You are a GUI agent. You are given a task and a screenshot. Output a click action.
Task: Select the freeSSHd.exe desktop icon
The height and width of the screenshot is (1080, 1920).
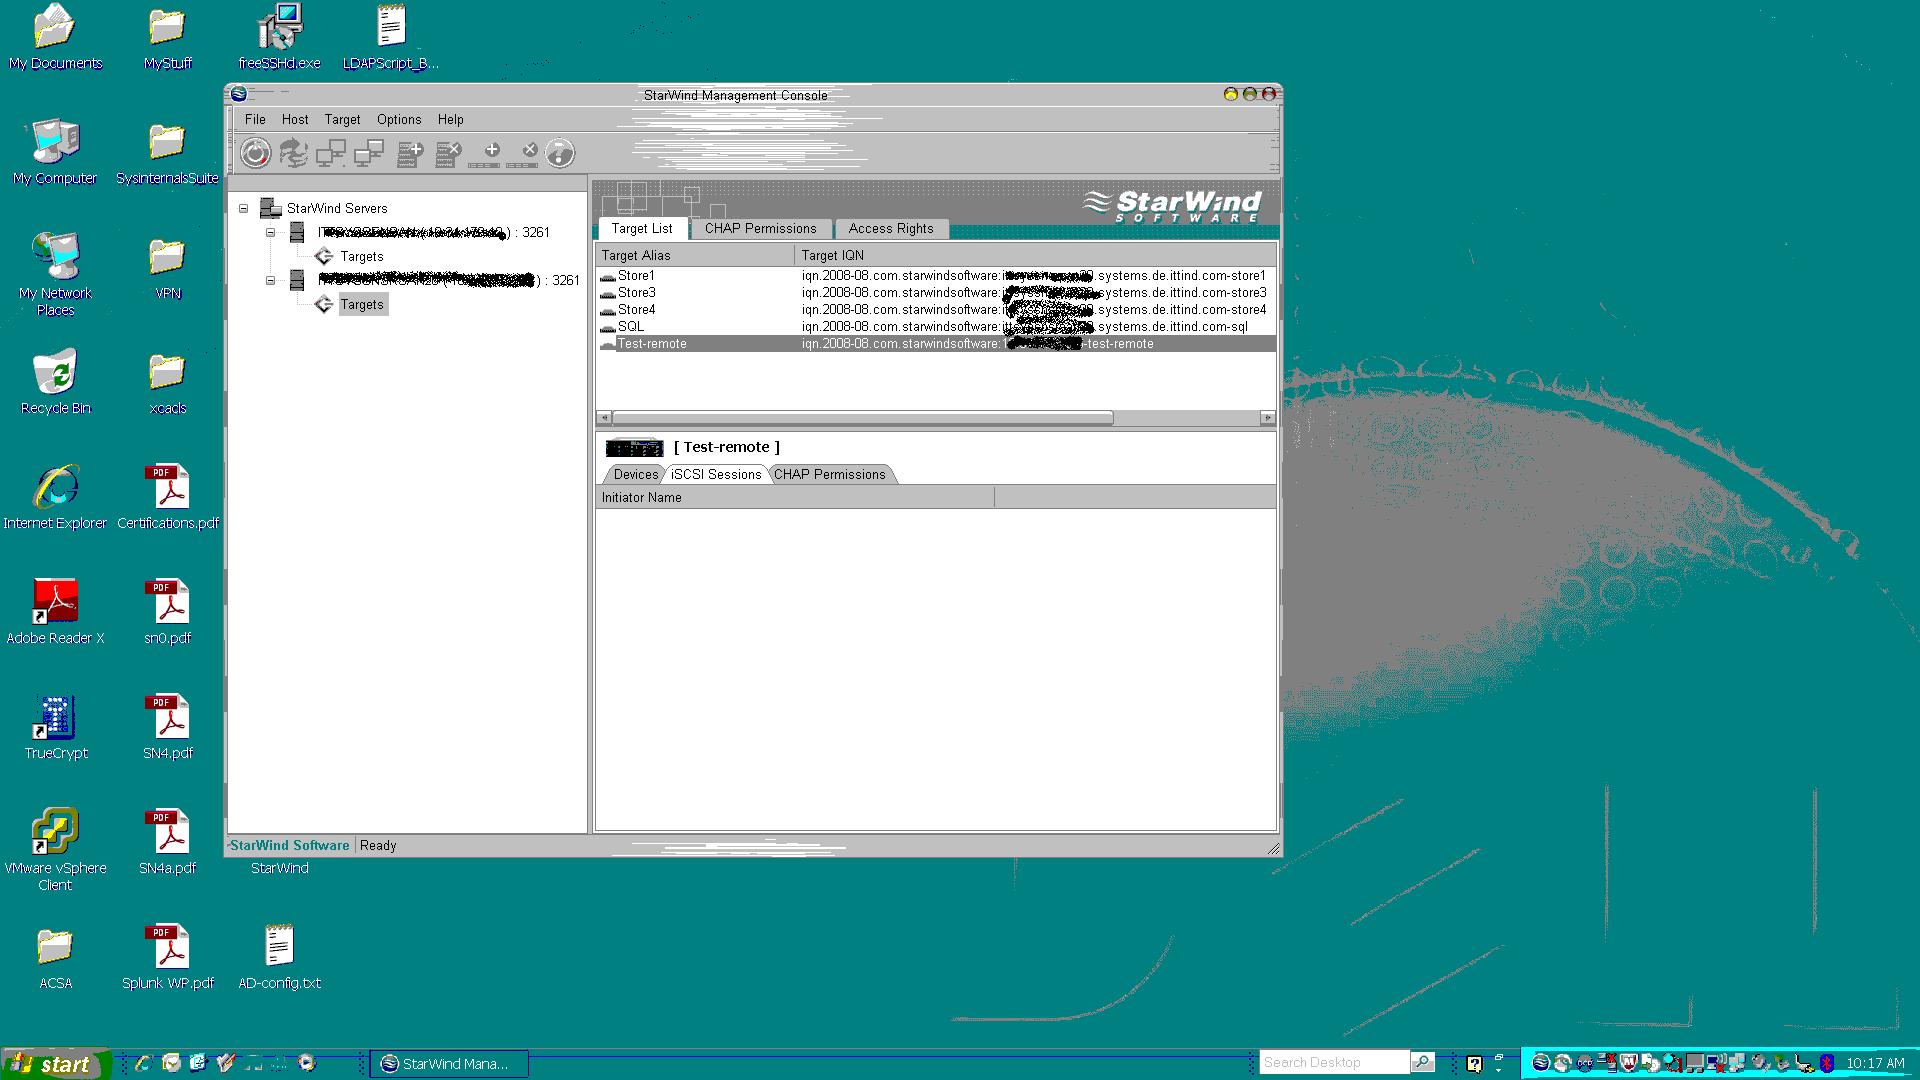tap(279, 37)
